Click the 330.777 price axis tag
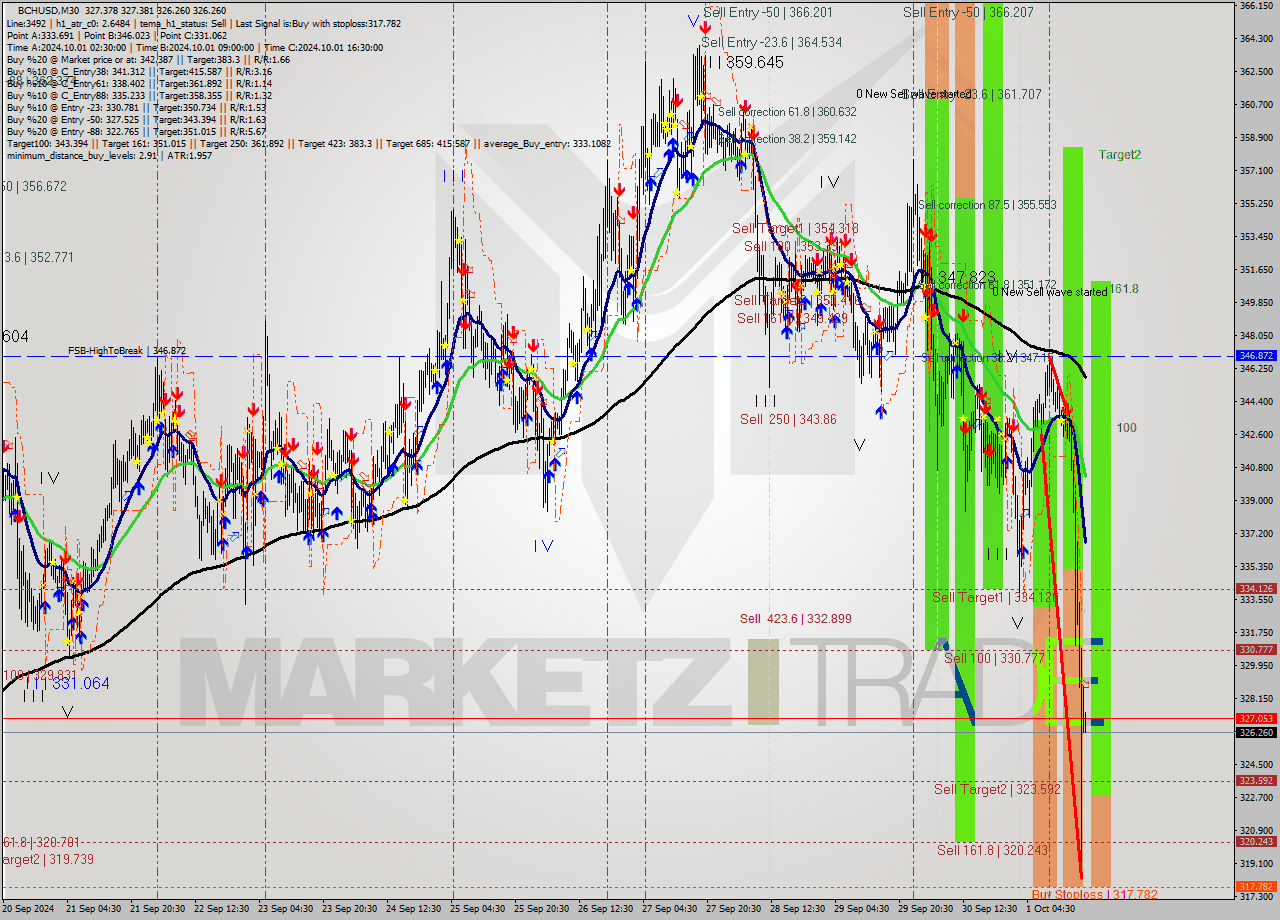 tap(1256, 650)
